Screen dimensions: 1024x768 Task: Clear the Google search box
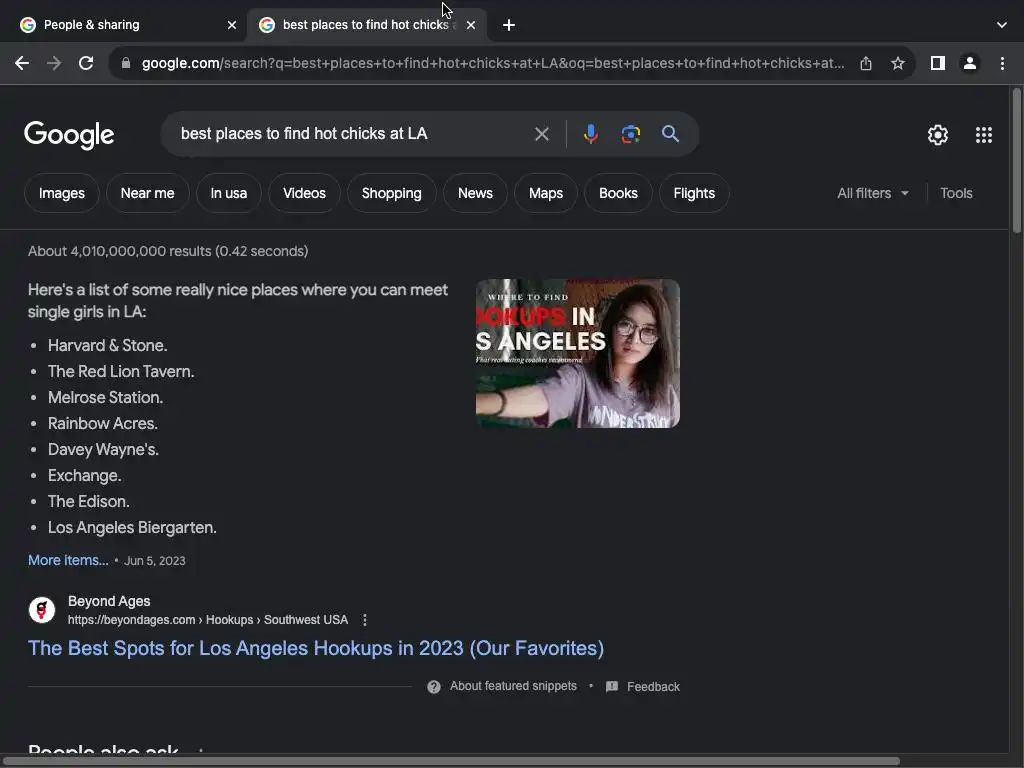coord(541,134)
